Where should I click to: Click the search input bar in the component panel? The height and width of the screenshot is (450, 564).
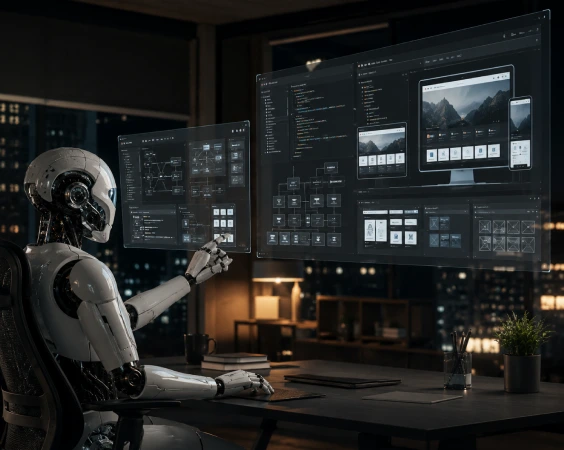click(x=375, y=212)
